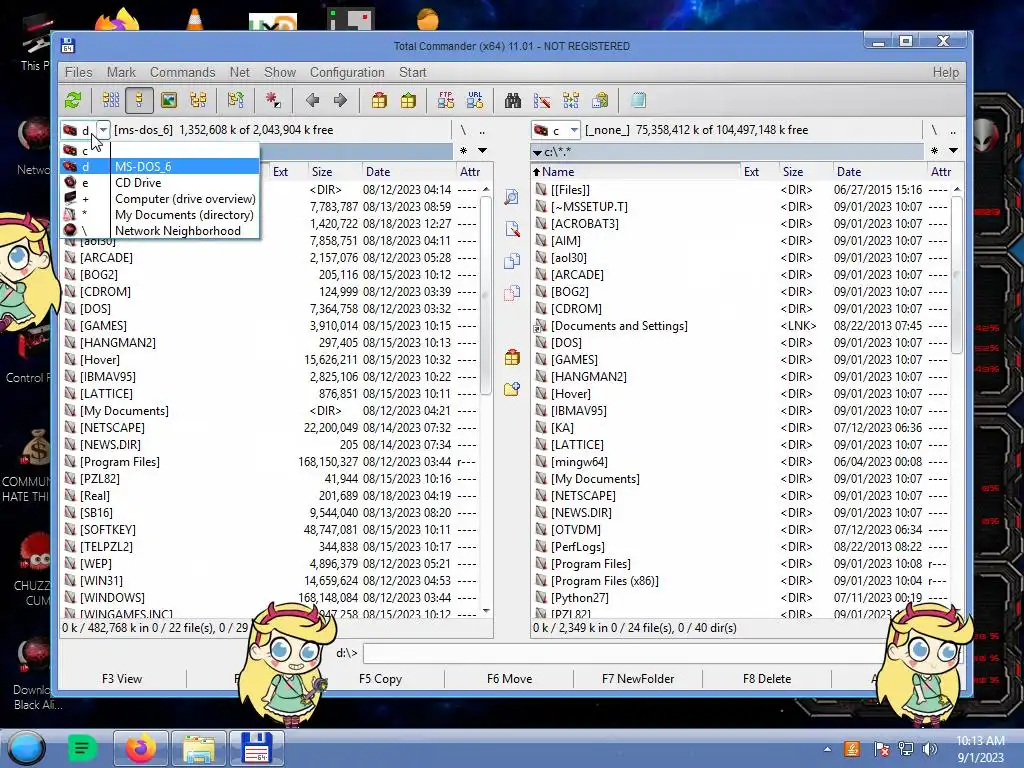The height and width of the screenshot is (768, 1024).
Task: Click the volume icon in the system tray
Action: click(929, 749)
